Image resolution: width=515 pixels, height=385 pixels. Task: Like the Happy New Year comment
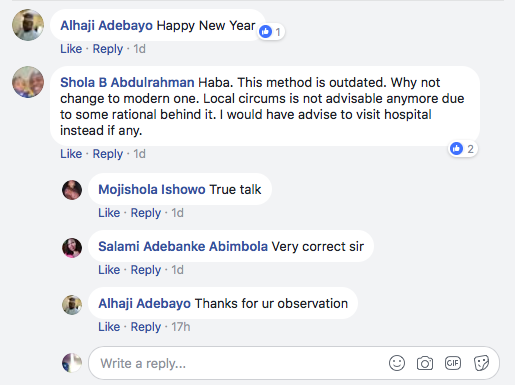tap(71, 49)
